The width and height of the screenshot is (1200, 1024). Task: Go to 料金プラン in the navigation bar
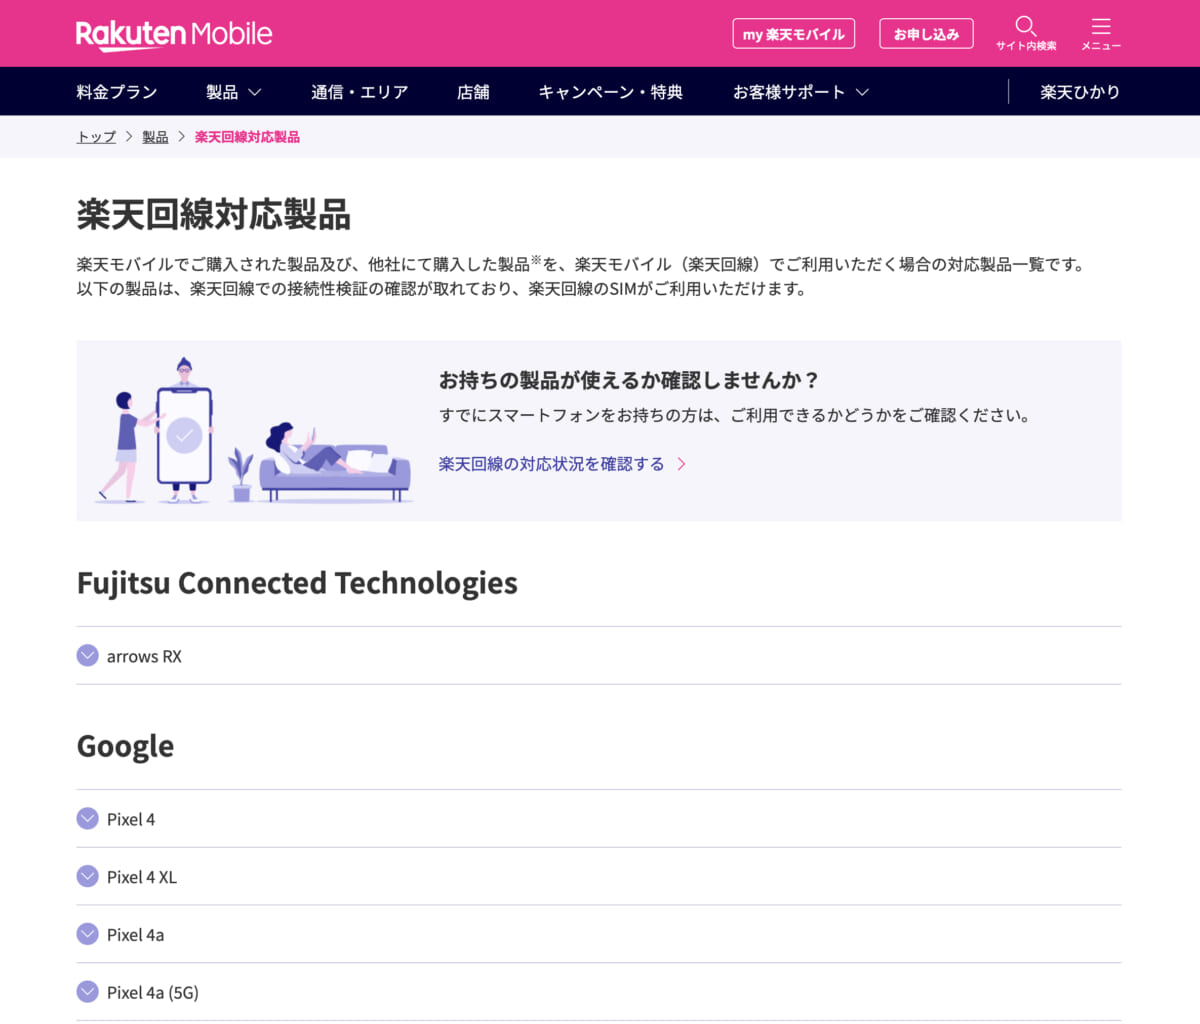(x=117, y=92)
